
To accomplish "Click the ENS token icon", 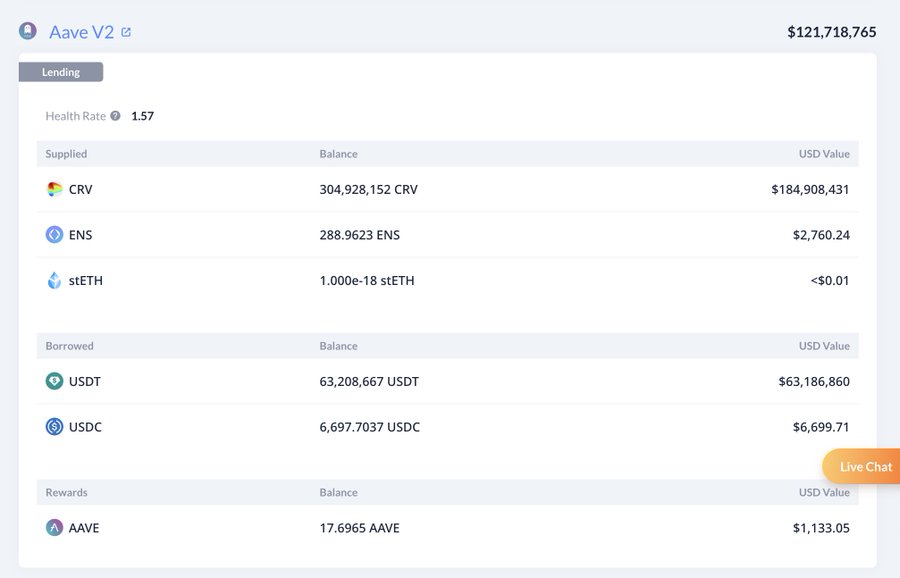I will (x=55, y=235).
